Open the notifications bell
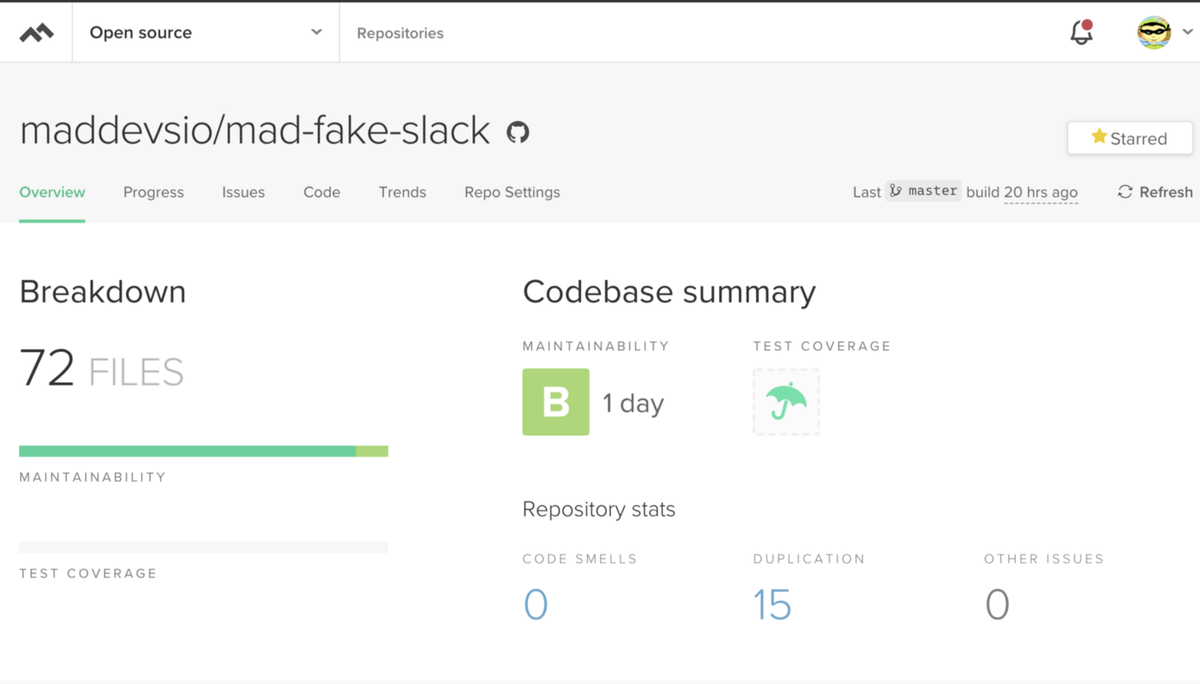Image resolution: width=1200 pixels, height=684 pixels. click(1081, 33)
